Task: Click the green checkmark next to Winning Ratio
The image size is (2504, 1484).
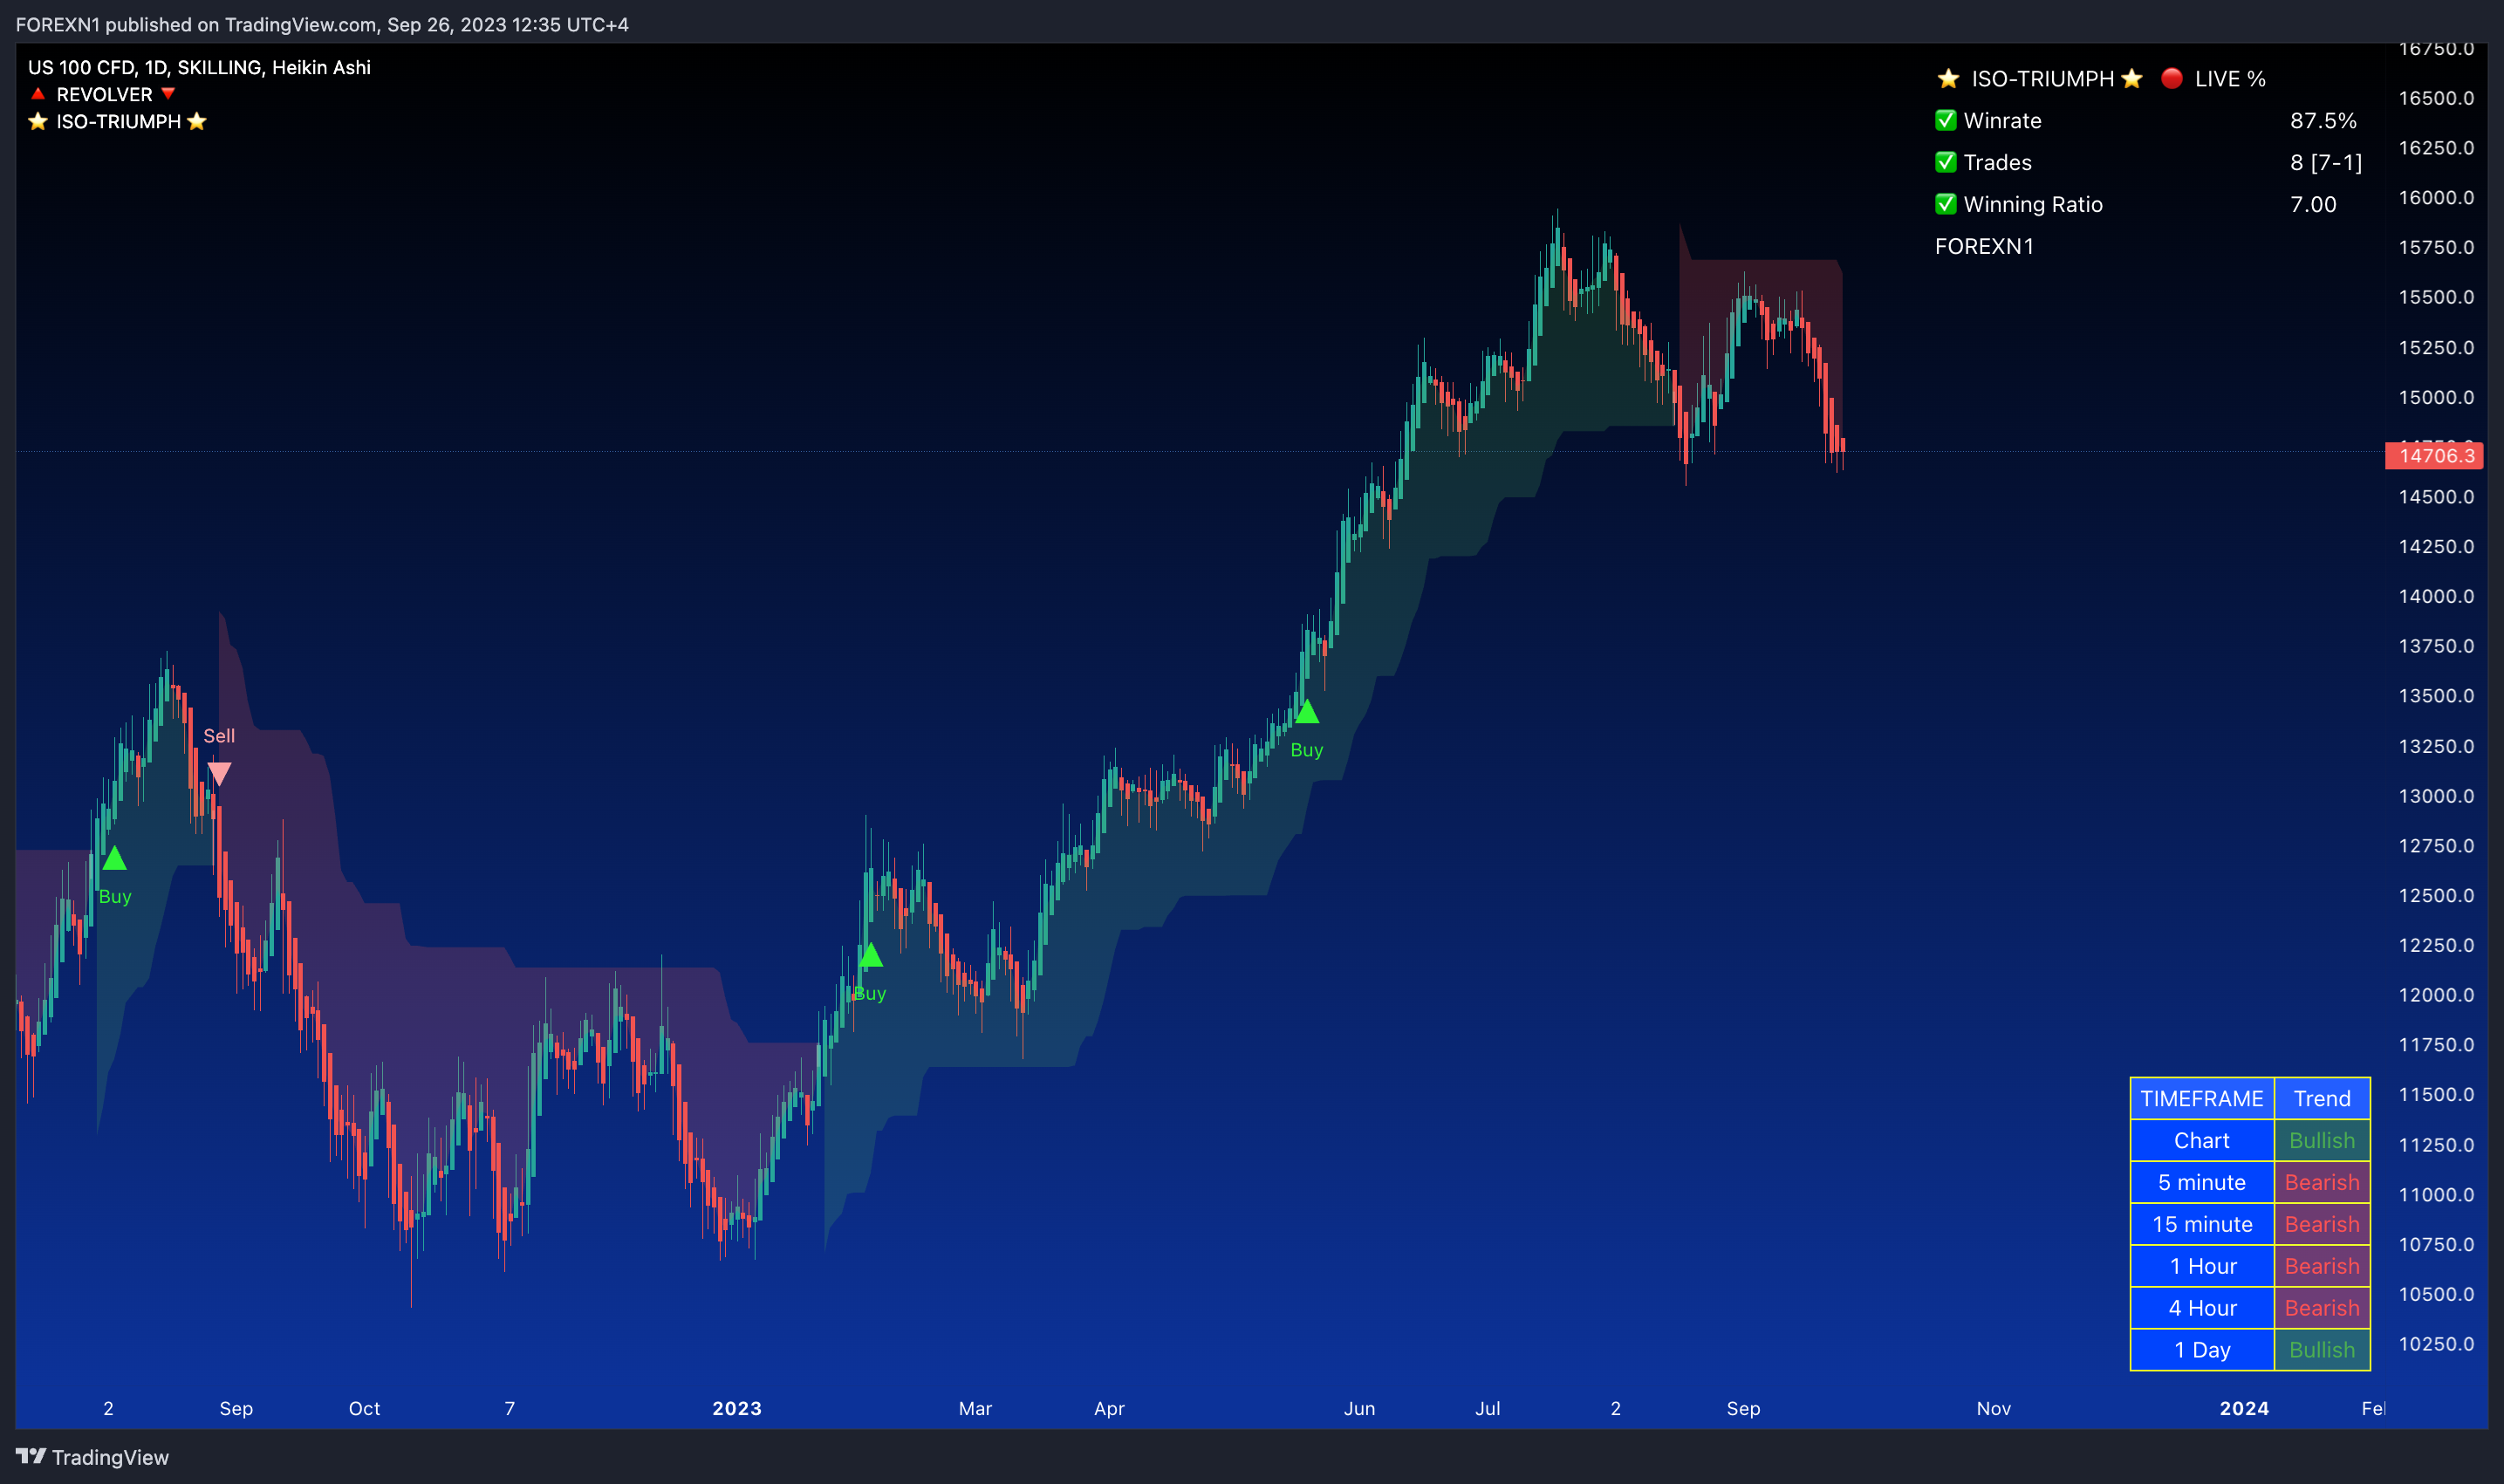Action: click(x=1946, y=204)
